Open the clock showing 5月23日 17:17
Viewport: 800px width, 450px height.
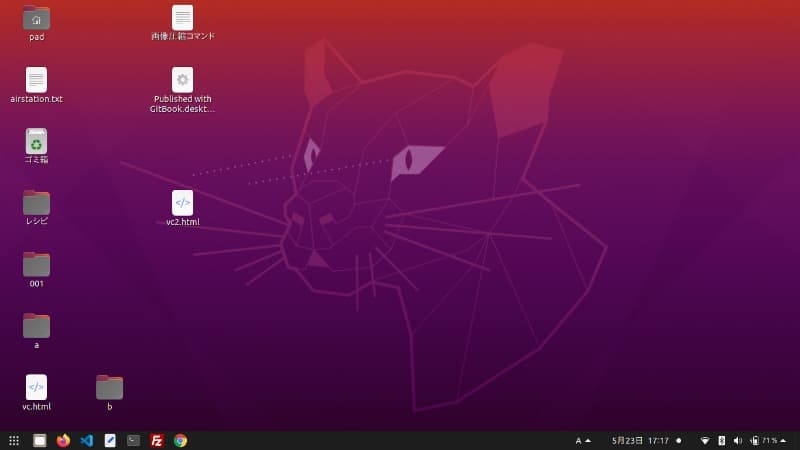click(x=640, y=440)
